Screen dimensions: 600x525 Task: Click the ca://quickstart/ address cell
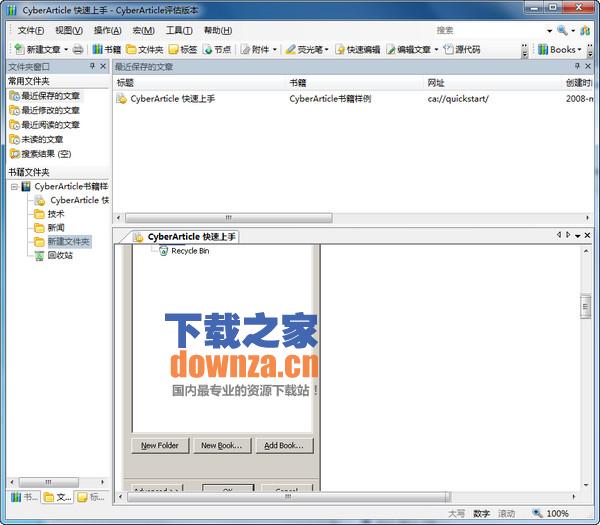(458, 99)
